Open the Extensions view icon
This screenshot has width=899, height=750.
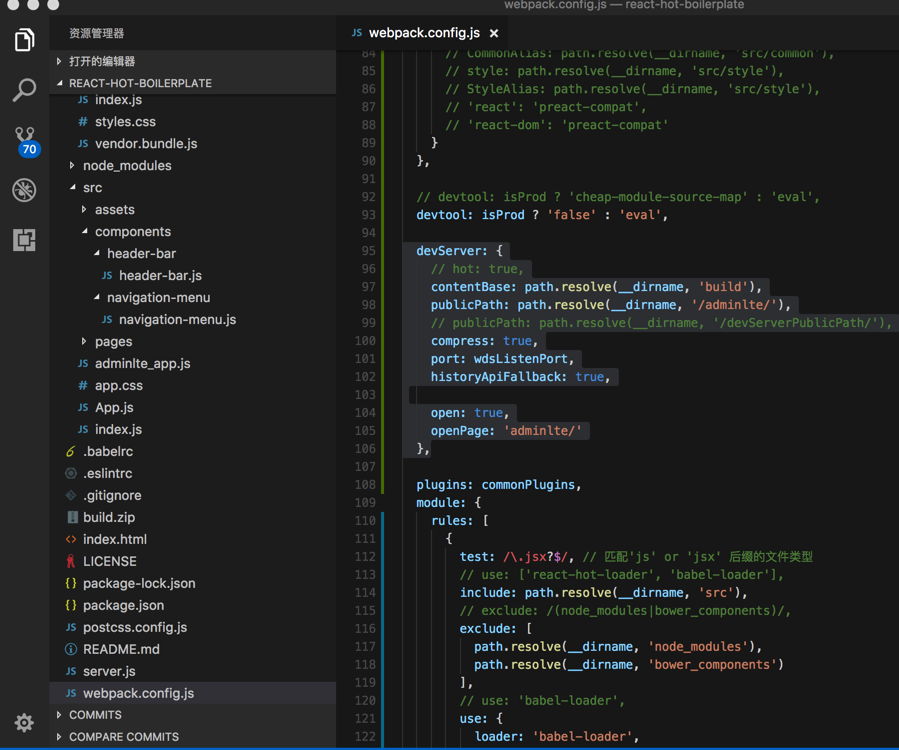click(24, 240)
